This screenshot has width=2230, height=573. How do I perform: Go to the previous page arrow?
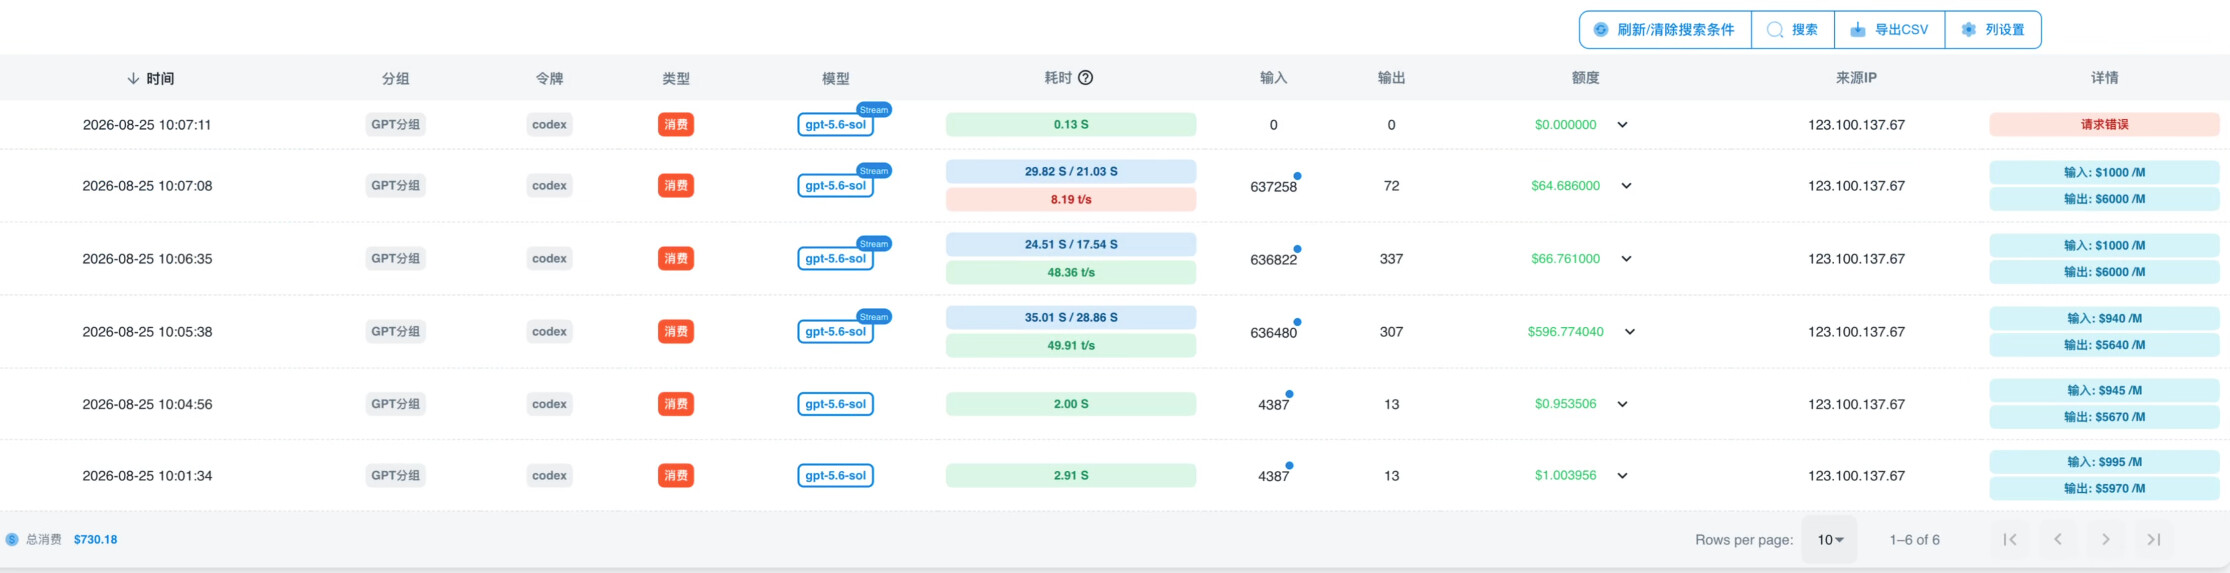[x=2057, y=539]
